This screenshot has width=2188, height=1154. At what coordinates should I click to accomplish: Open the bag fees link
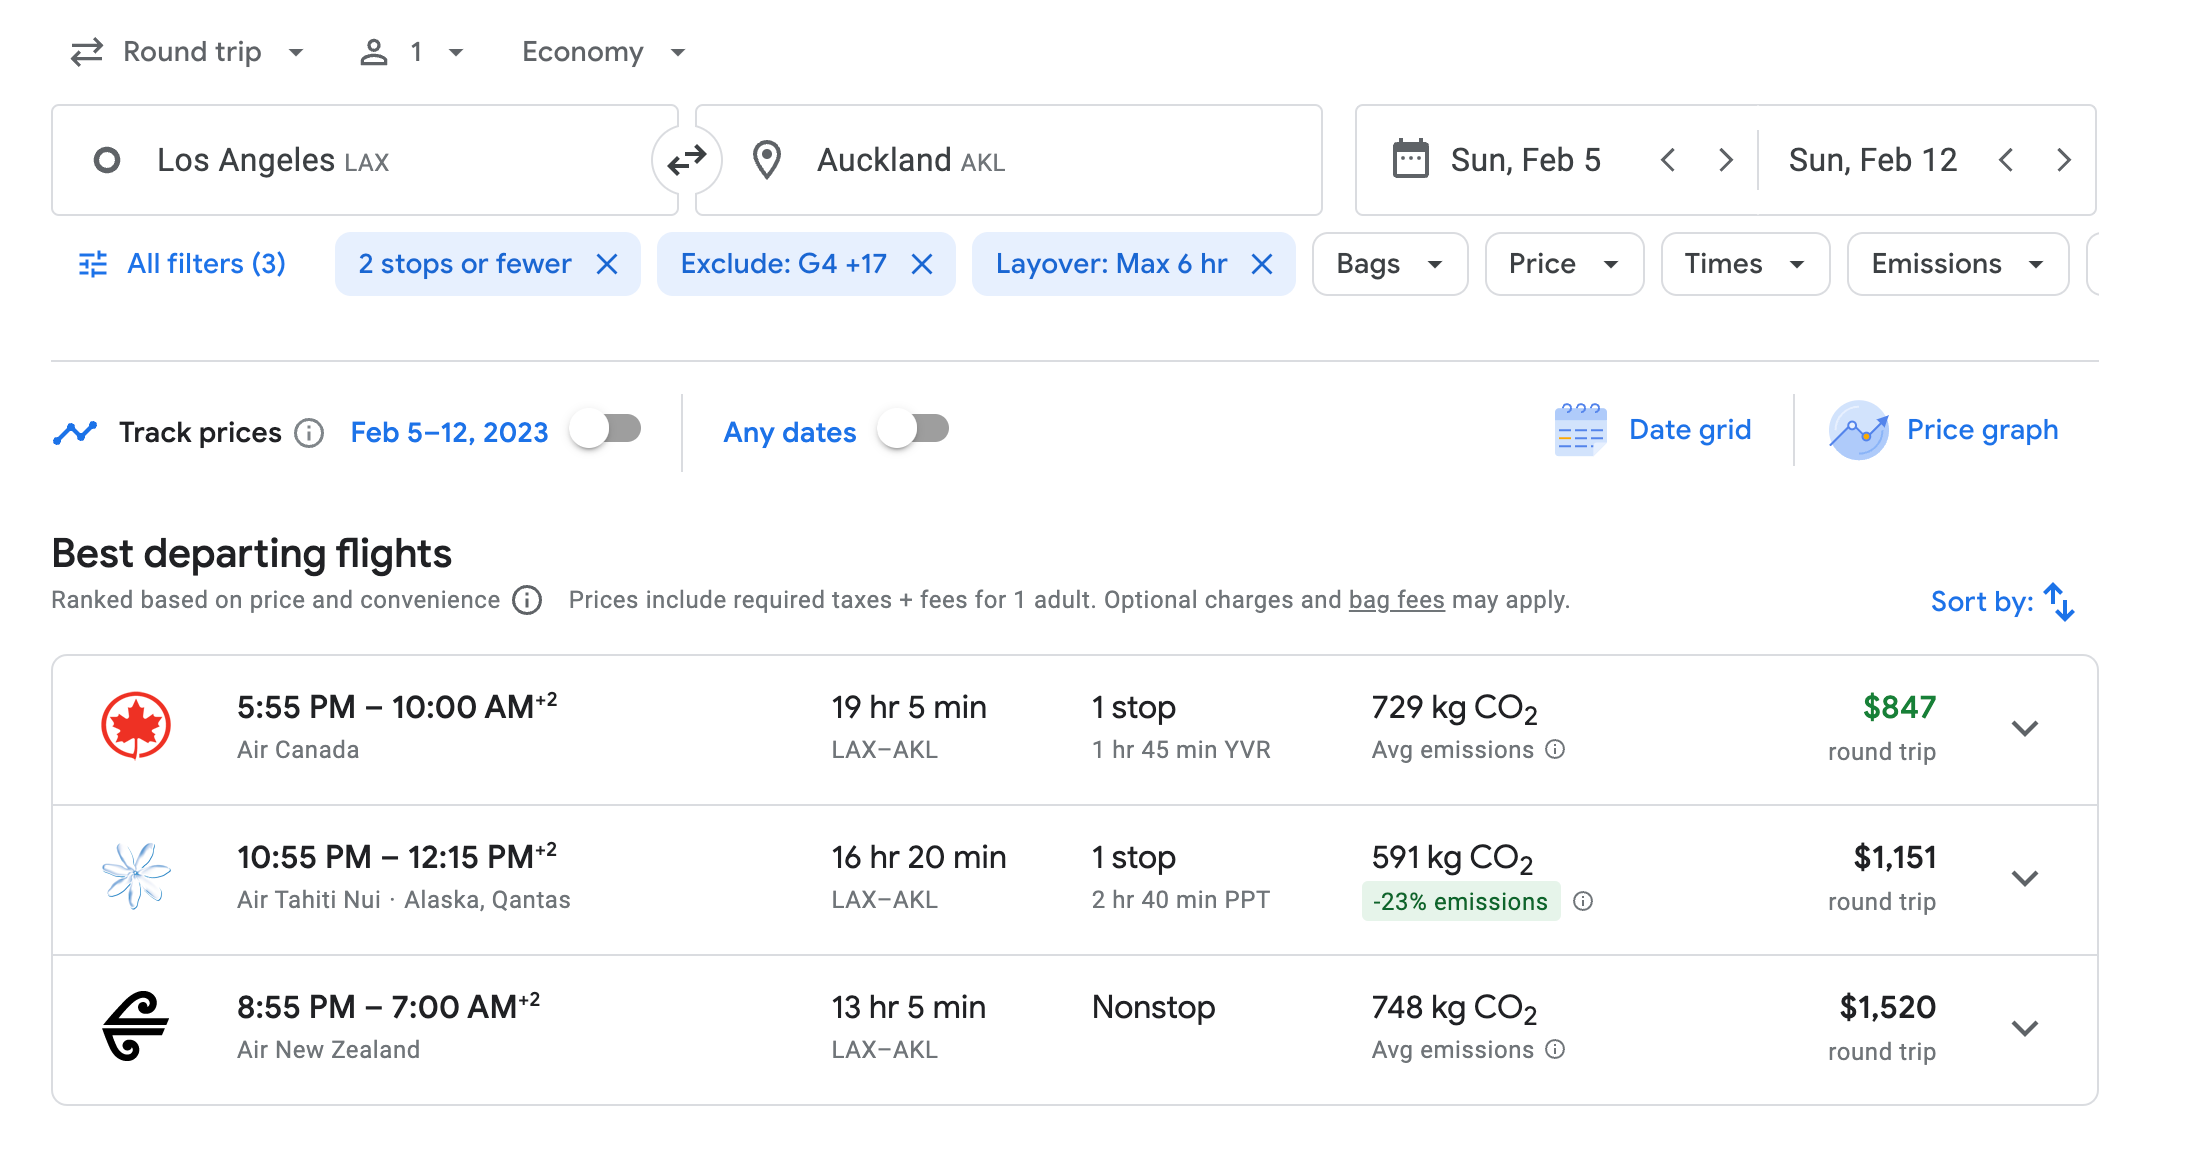(x=1396, y=600)
